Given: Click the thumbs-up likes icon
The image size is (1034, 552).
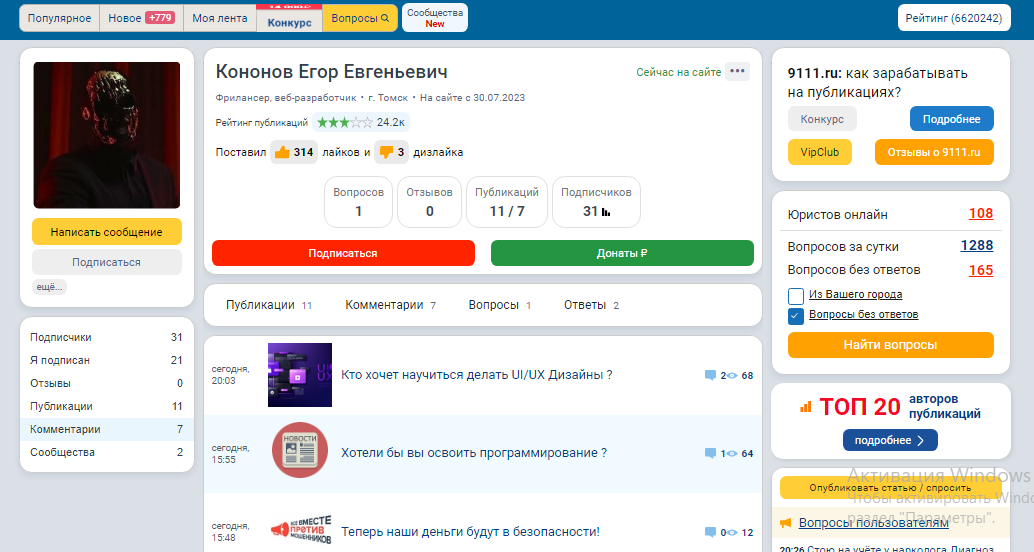Looking at the screenshot, I should 282,153.
